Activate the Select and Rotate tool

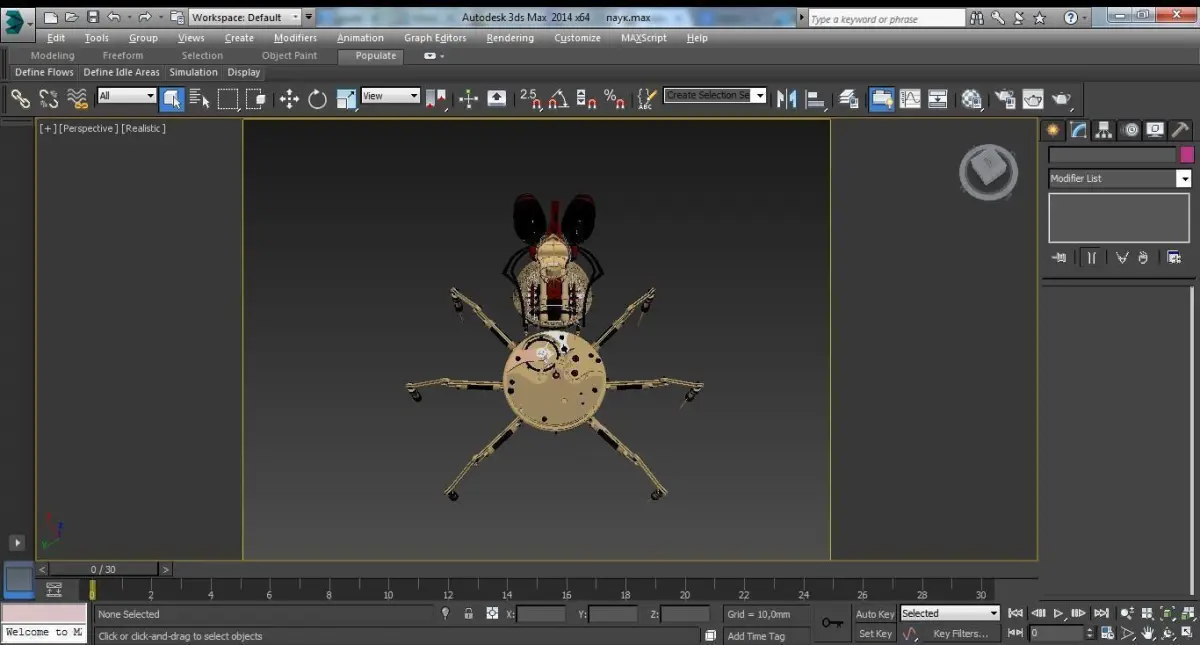point(317,98)
